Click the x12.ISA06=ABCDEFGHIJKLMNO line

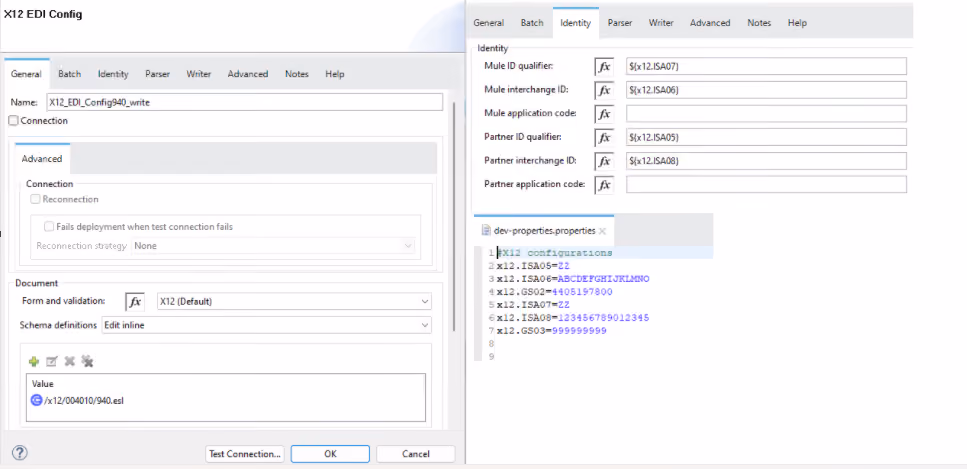coord(573,279)
